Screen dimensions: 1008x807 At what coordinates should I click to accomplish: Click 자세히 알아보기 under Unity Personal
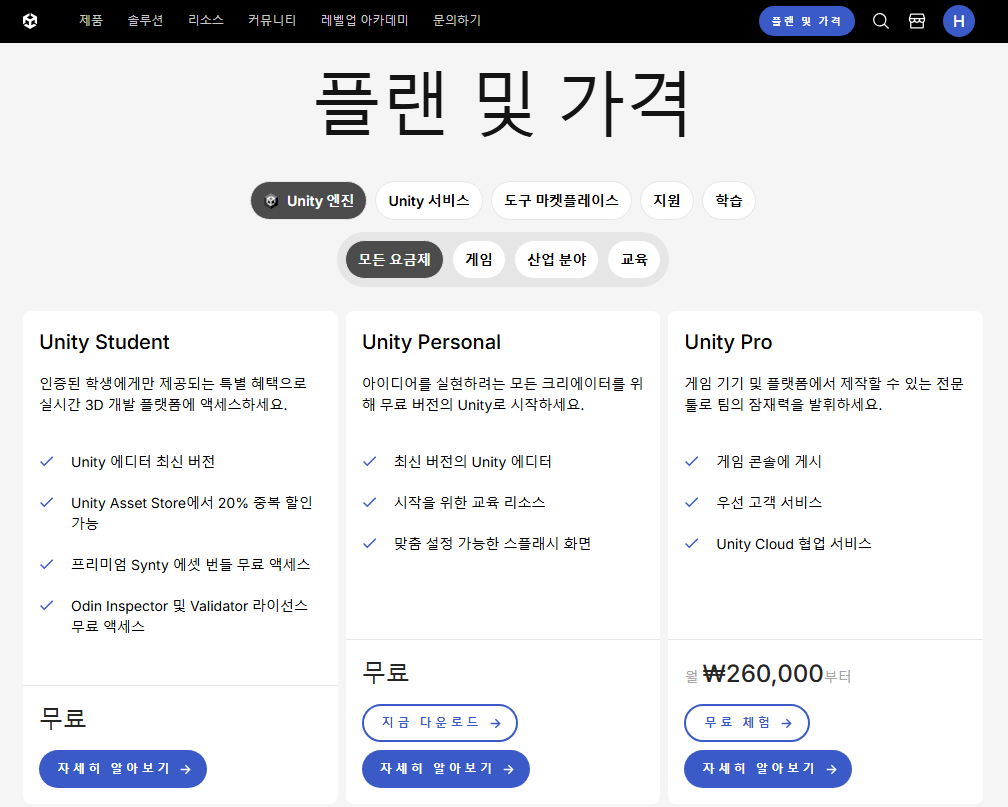[446, 768]
